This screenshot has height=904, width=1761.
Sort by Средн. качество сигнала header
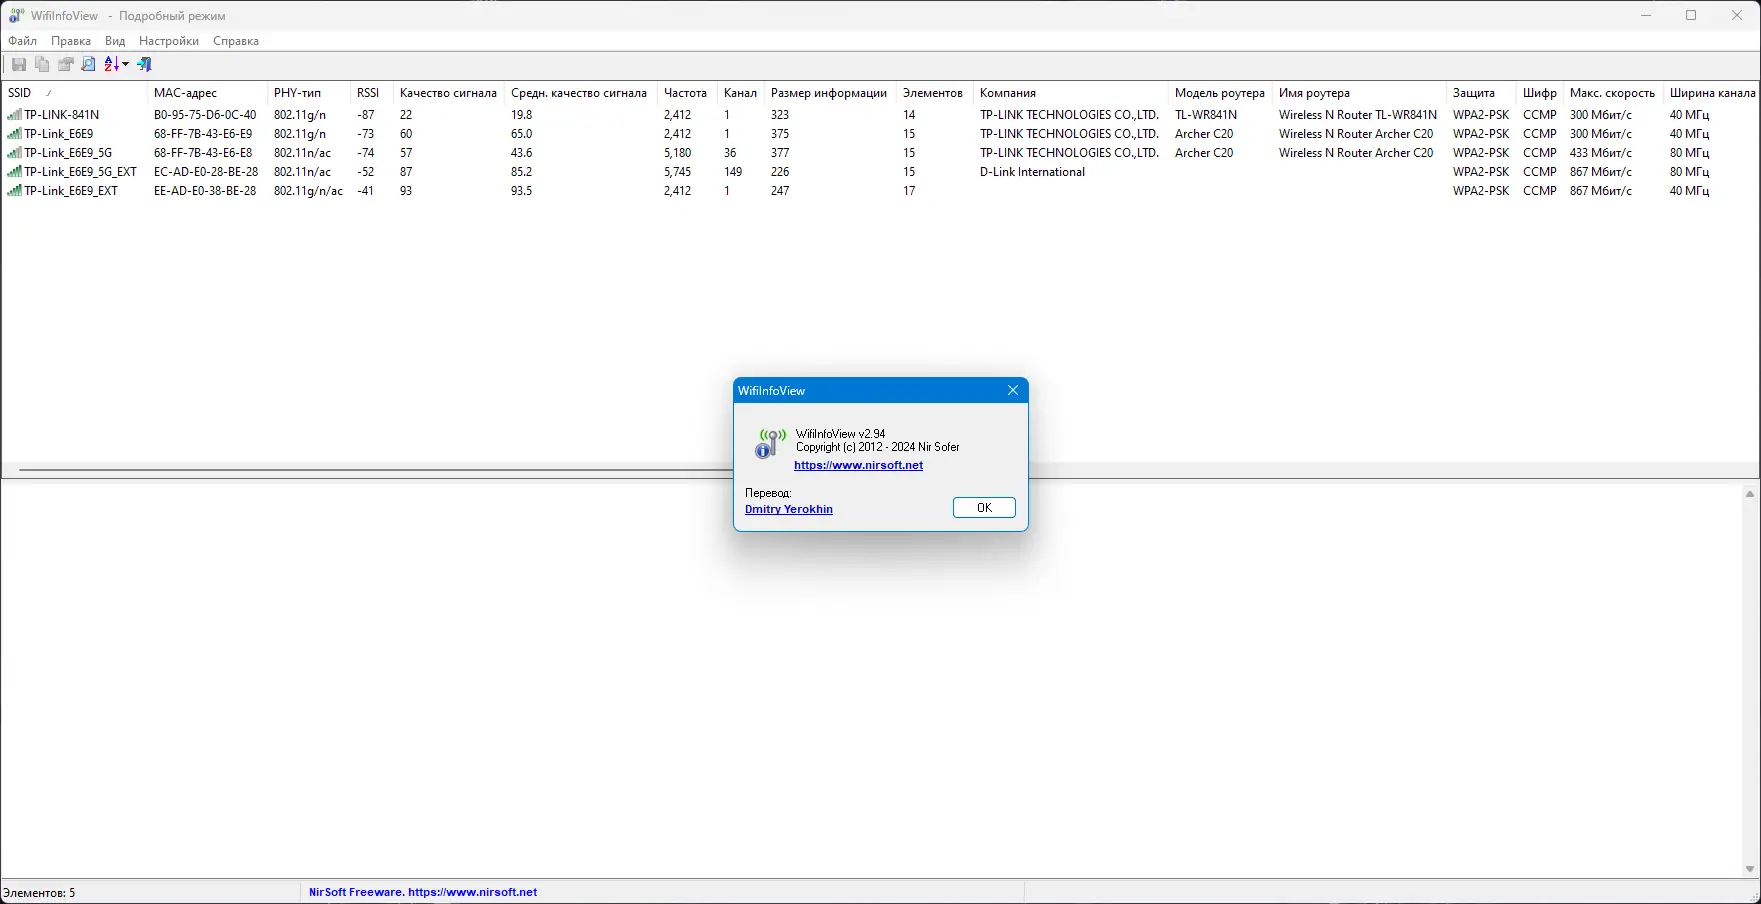[x=580, y=93]
